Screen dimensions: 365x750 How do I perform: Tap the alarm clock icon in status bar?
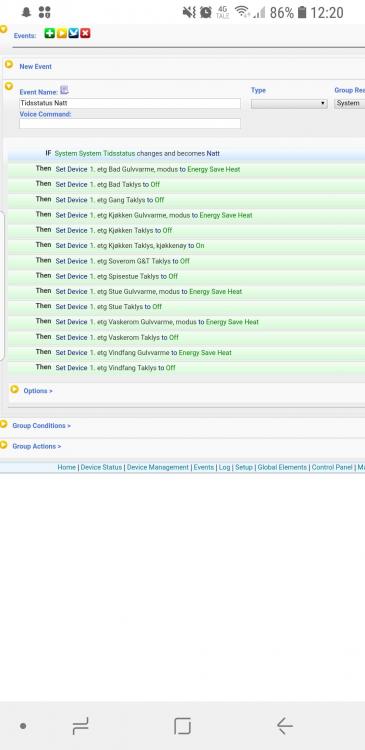(x=206, y=12)
